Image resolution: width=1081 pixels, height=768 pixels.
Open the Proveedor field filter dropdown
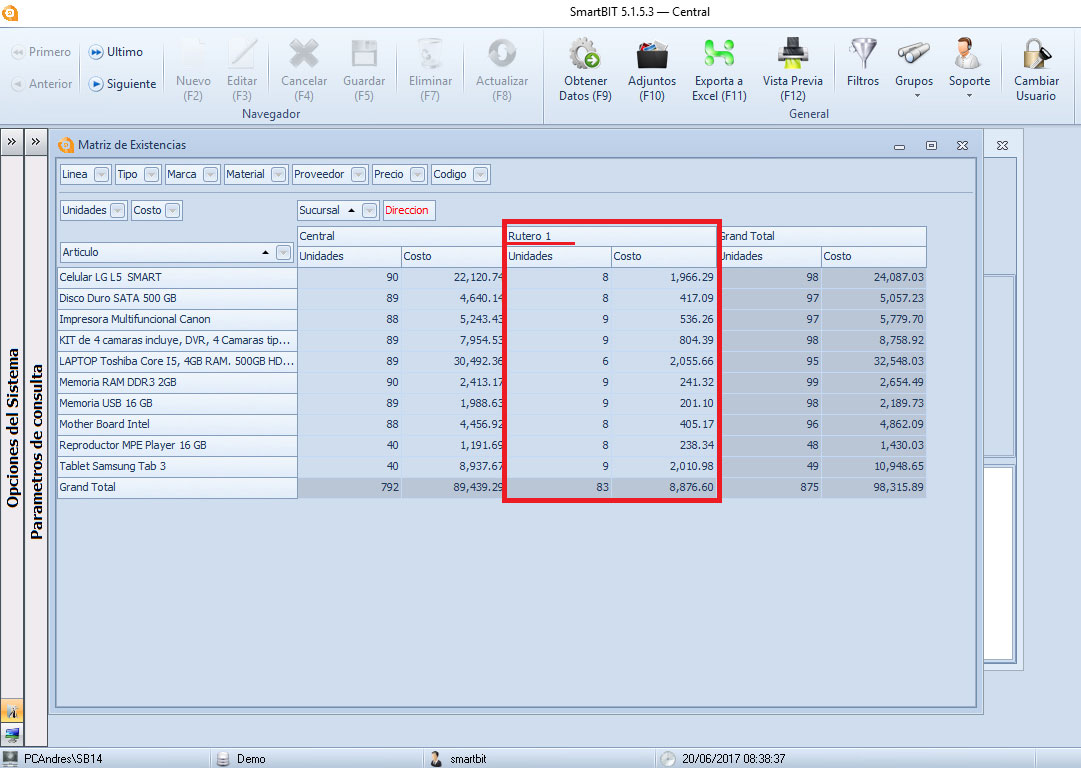358,174
